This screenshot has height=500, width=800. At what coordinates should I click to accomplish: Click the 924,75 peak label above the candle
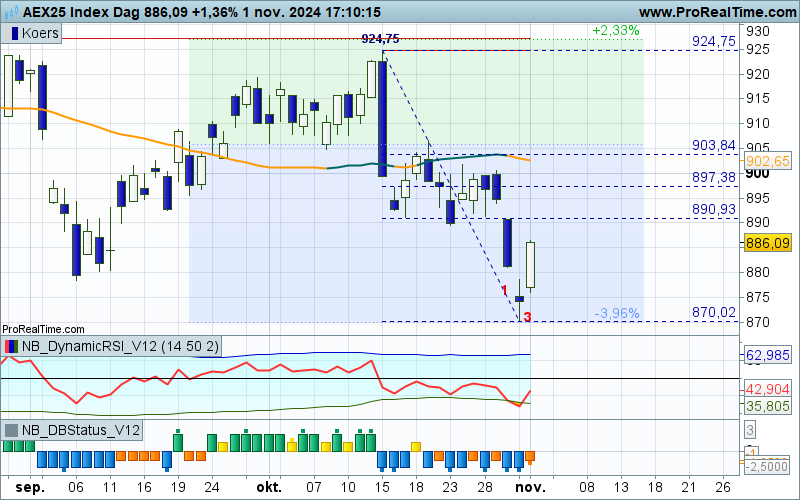click(x=381, y=39)
